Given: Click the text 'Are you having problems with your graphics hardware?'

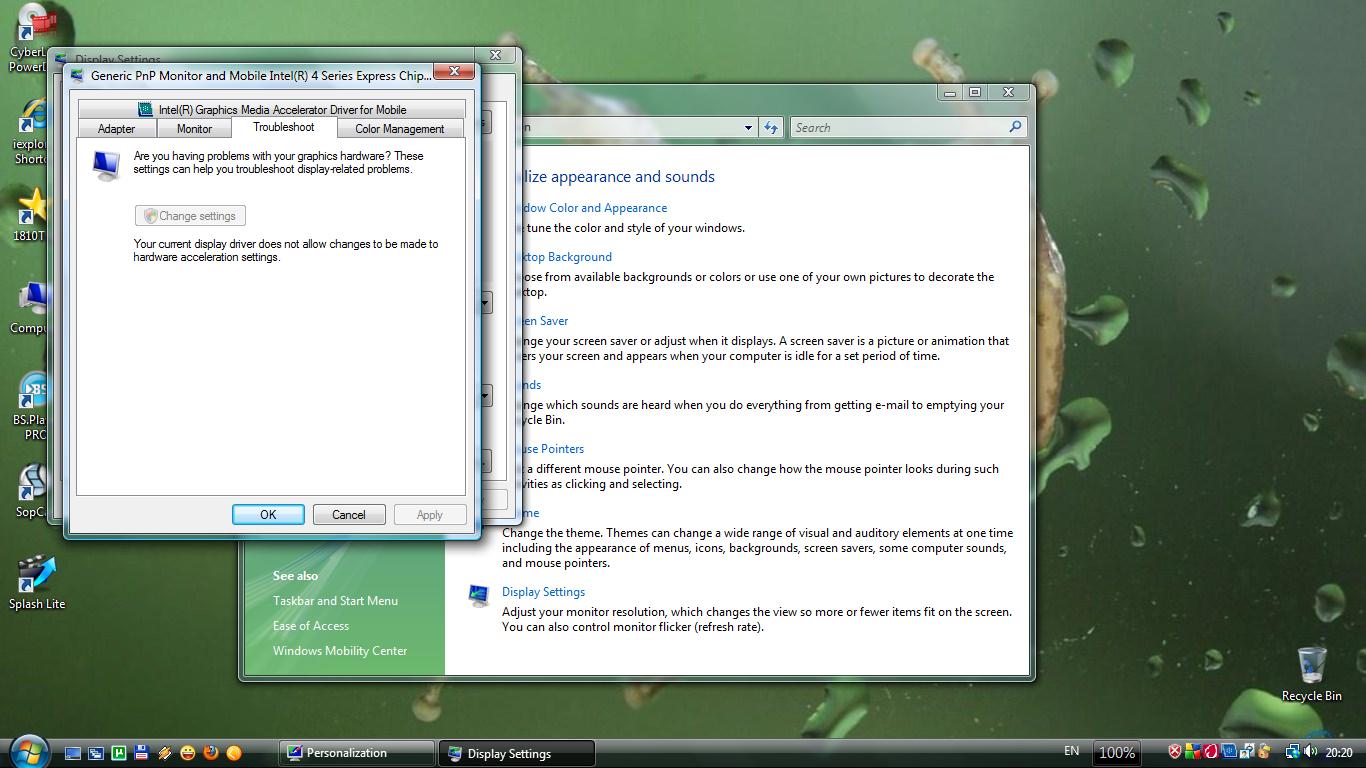Looking at the screenshot, I should (x=263, y=156).
